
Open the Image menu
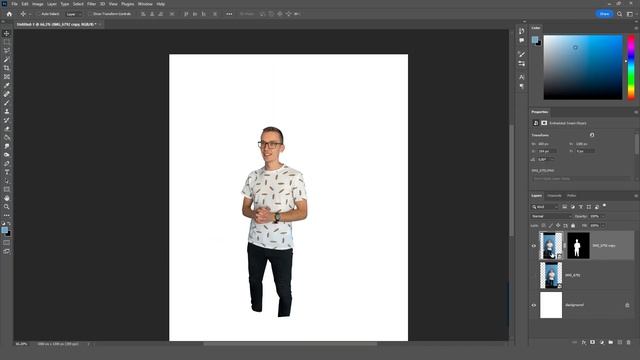[x=38, y=4]
